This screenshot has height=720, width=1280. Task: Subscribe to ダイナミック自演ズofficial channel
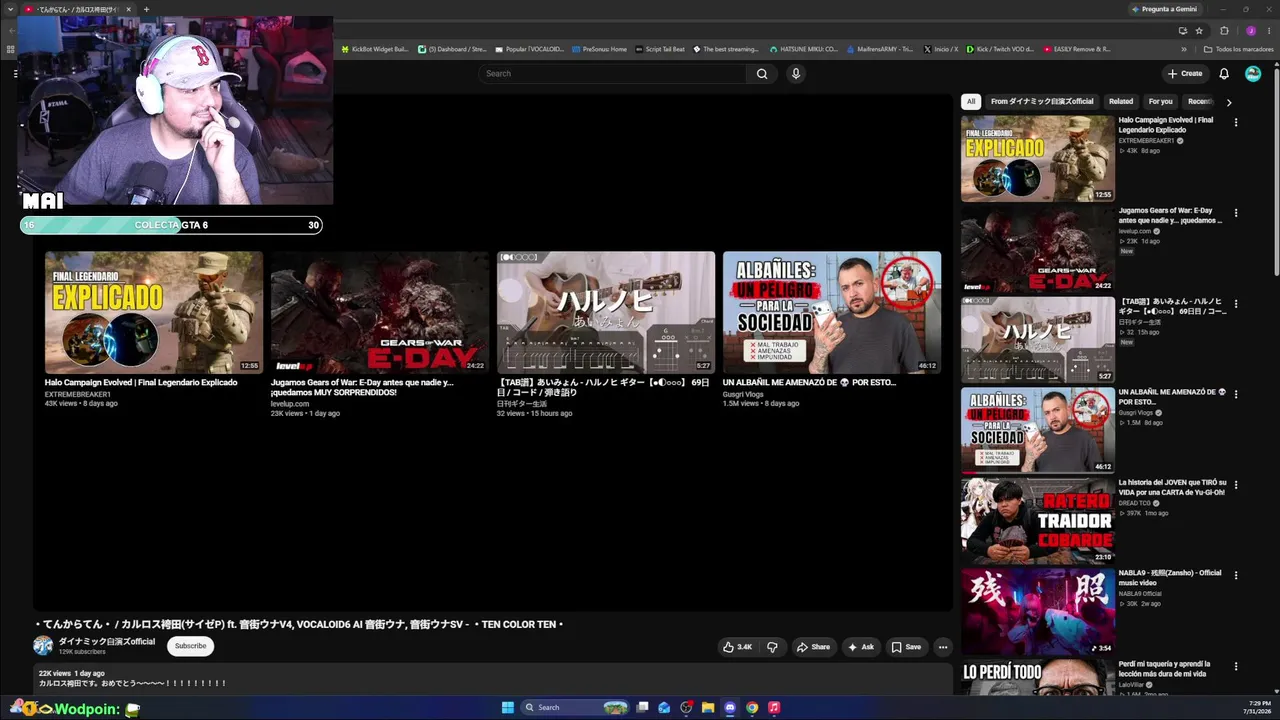click(190, 646)
